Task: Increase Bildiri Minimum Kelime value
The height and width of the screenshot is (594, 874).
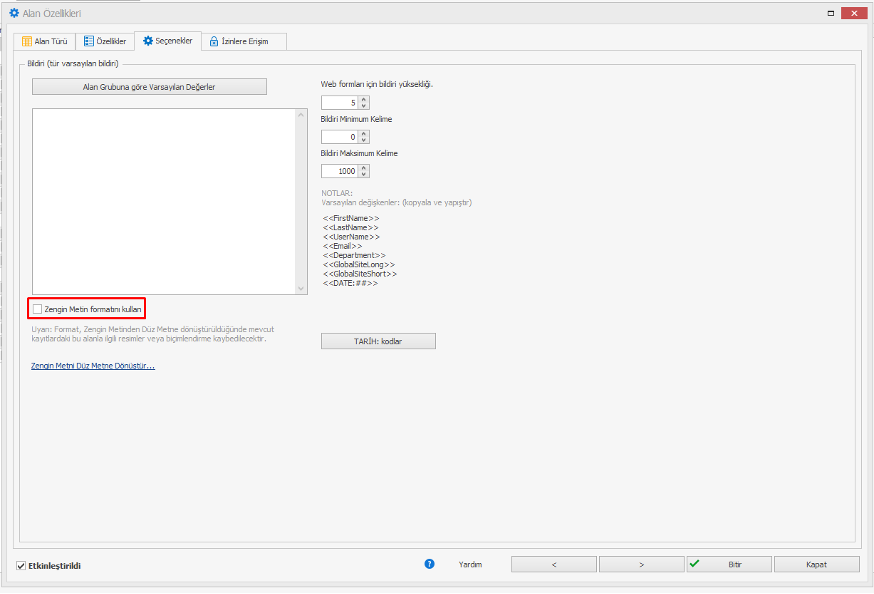Action: 364,134
